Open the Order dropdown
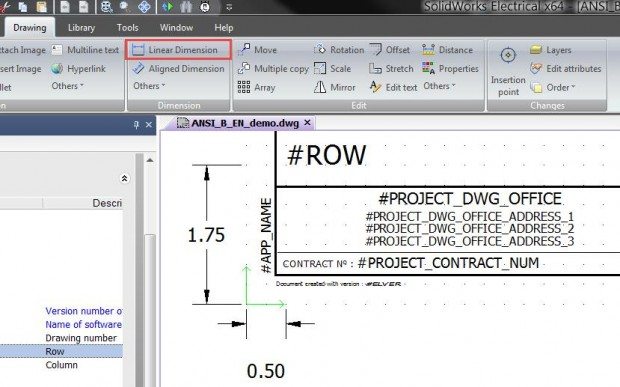 pos(553,87)
